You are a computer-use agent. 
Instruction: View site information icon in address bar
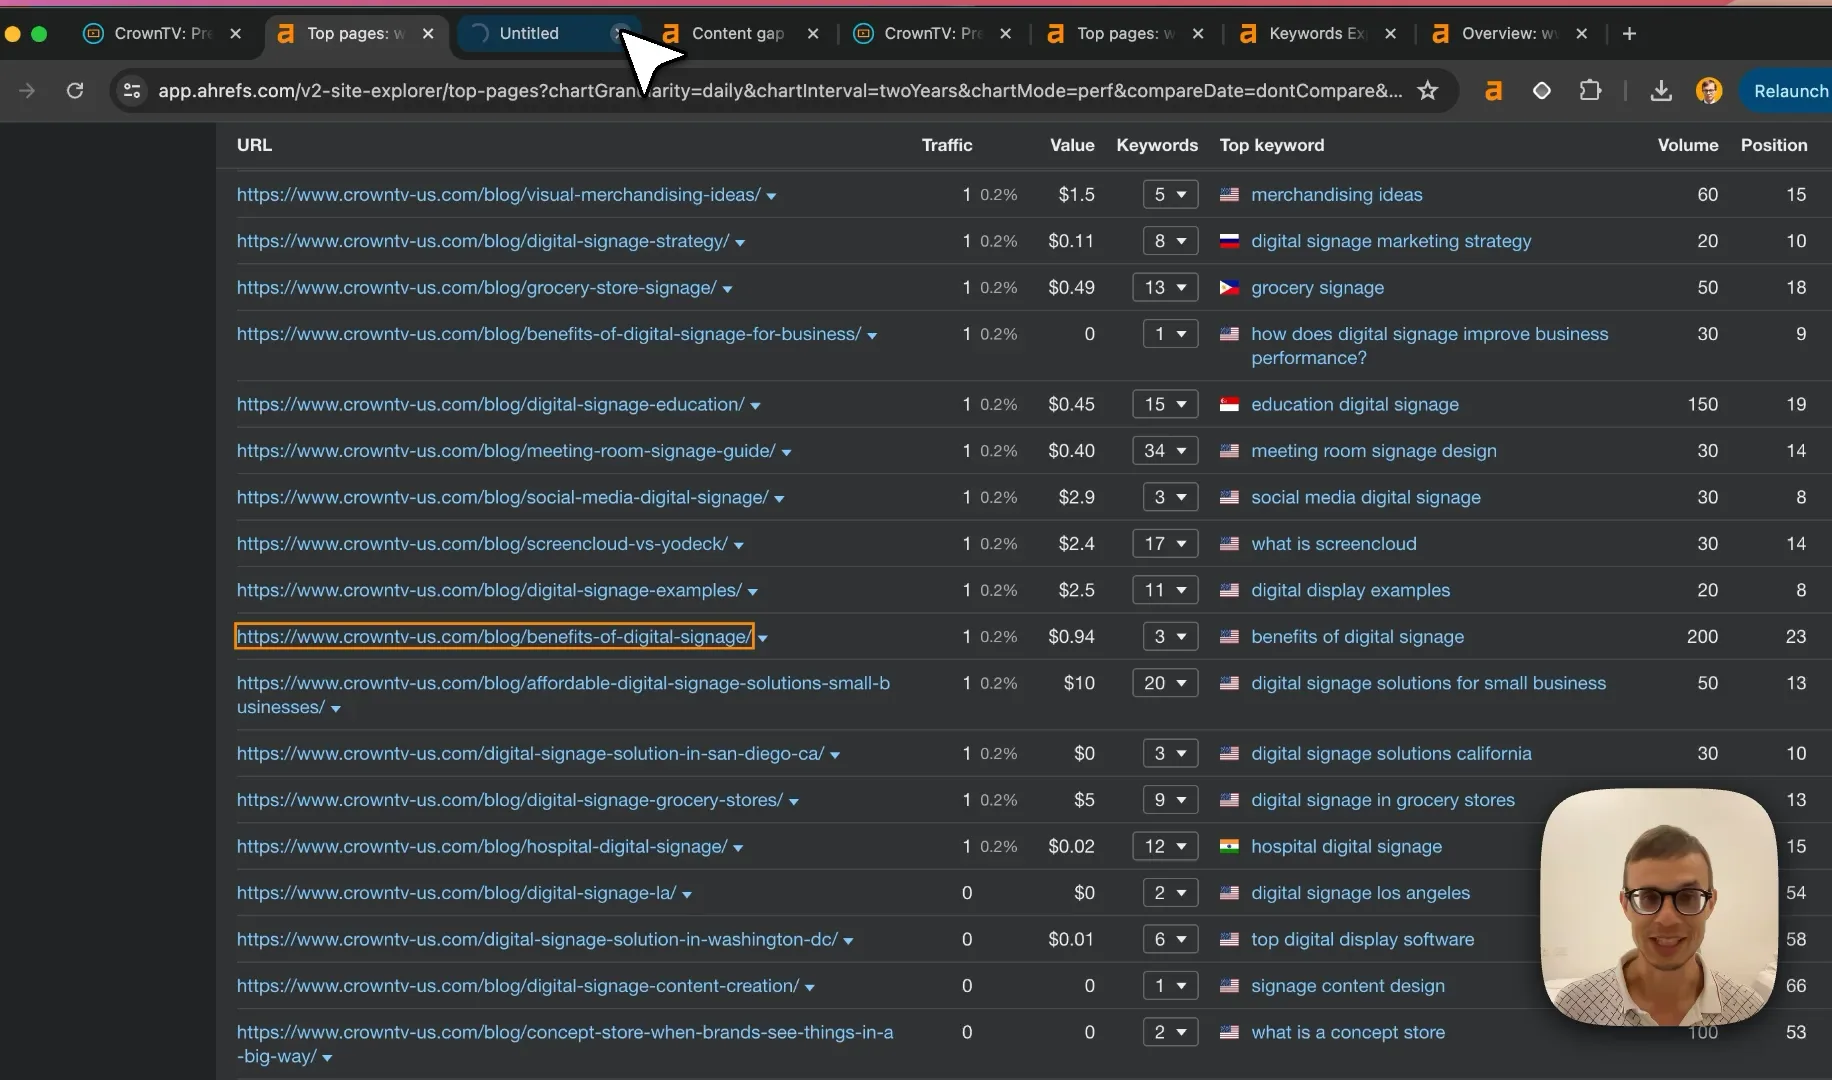pyautogui.click(x=131, y=91)
